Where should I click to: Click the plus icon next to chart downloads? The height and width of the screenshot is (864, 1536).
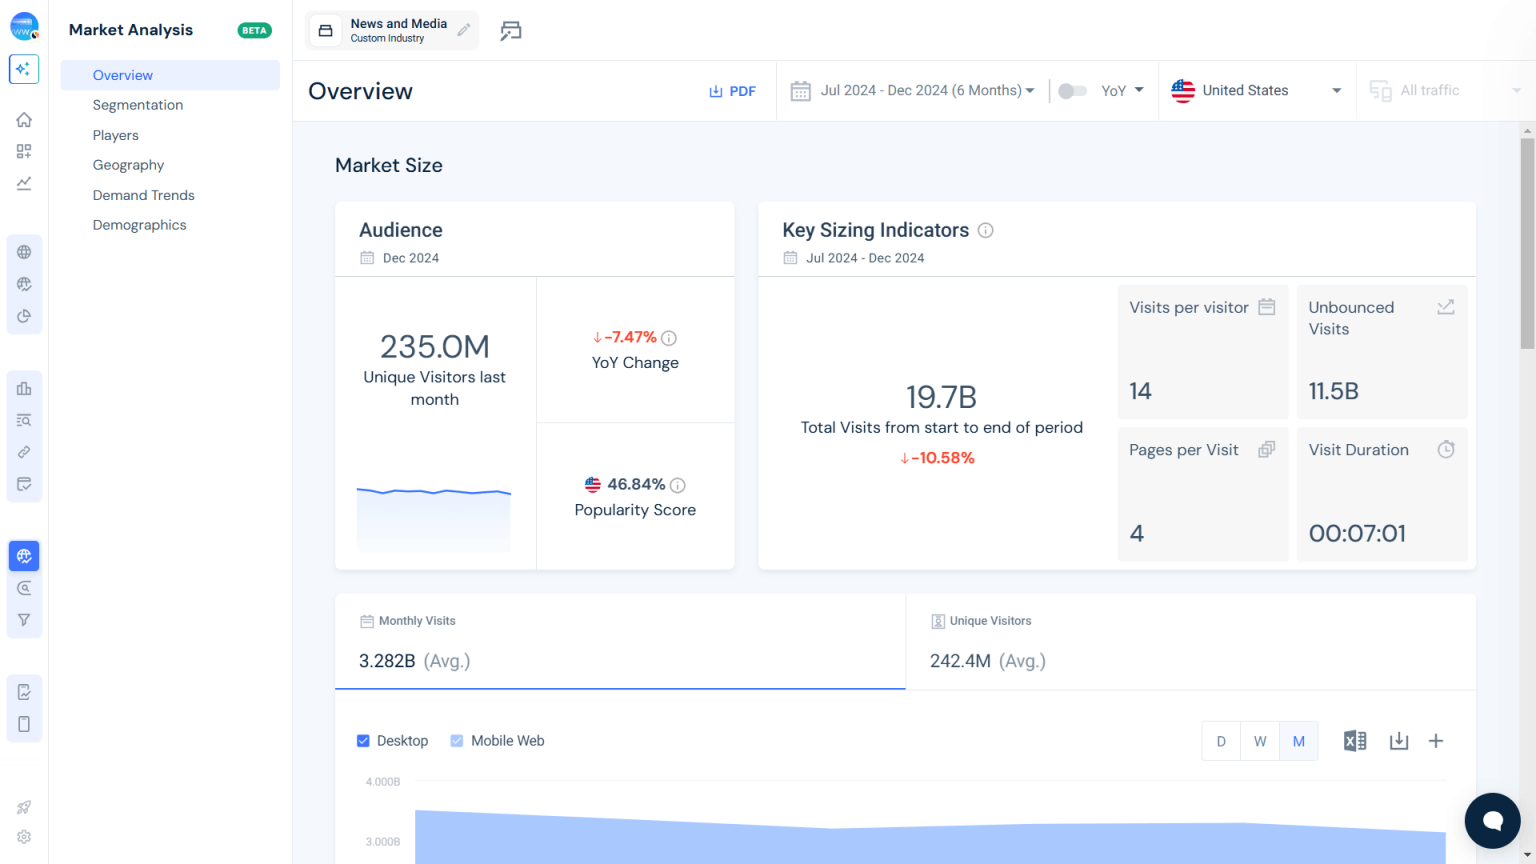click(1435, 740)
